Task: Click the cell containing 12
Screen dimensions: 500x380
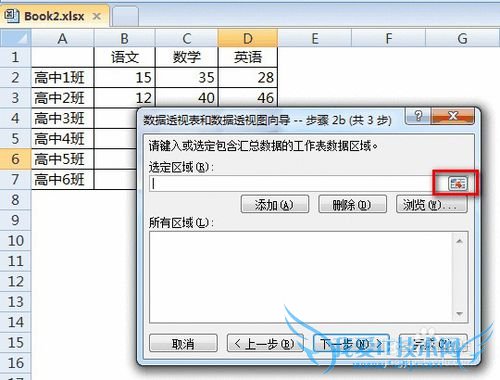Action: coord(125,98)
